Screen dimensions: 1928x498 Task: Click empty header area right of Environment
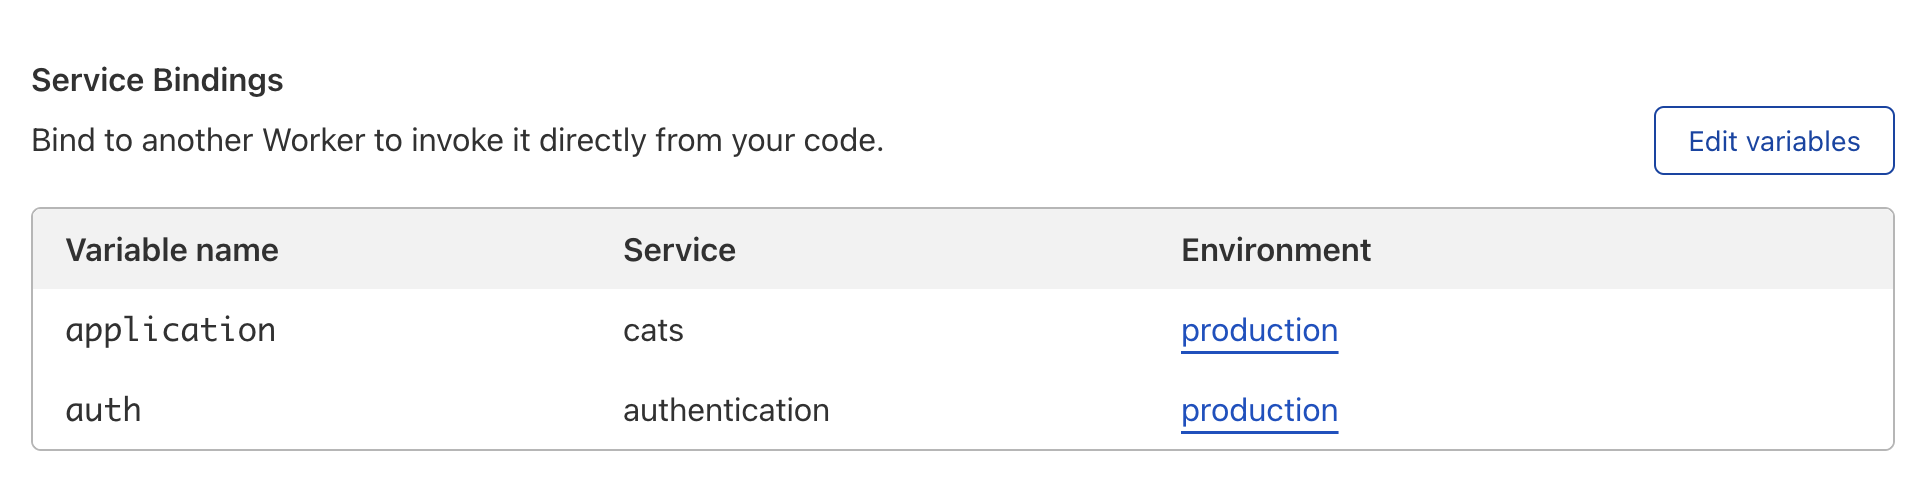(1630, 250)
